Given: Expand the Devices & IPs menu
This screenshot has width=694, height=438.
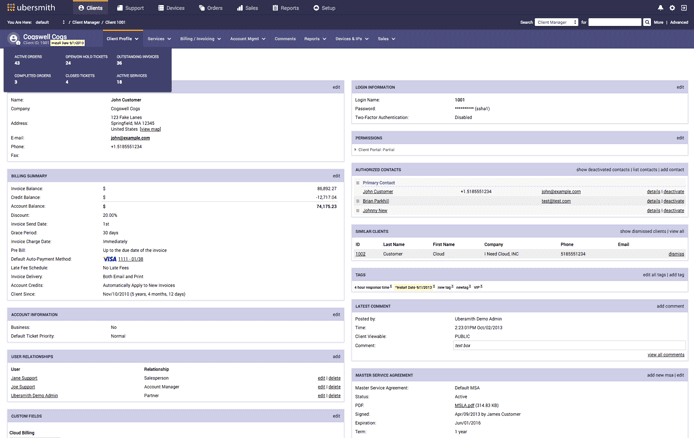Looking at the screenshot, I should [352, 39].
